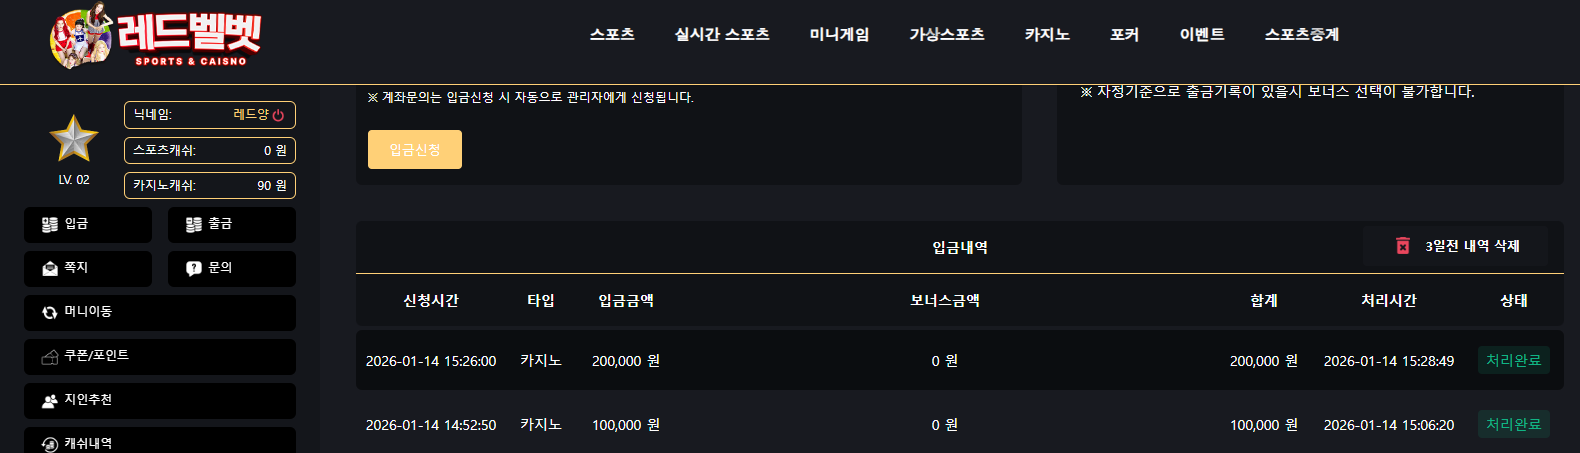
Task: Click the red power logout icon
Action: (x=278, y=115)
